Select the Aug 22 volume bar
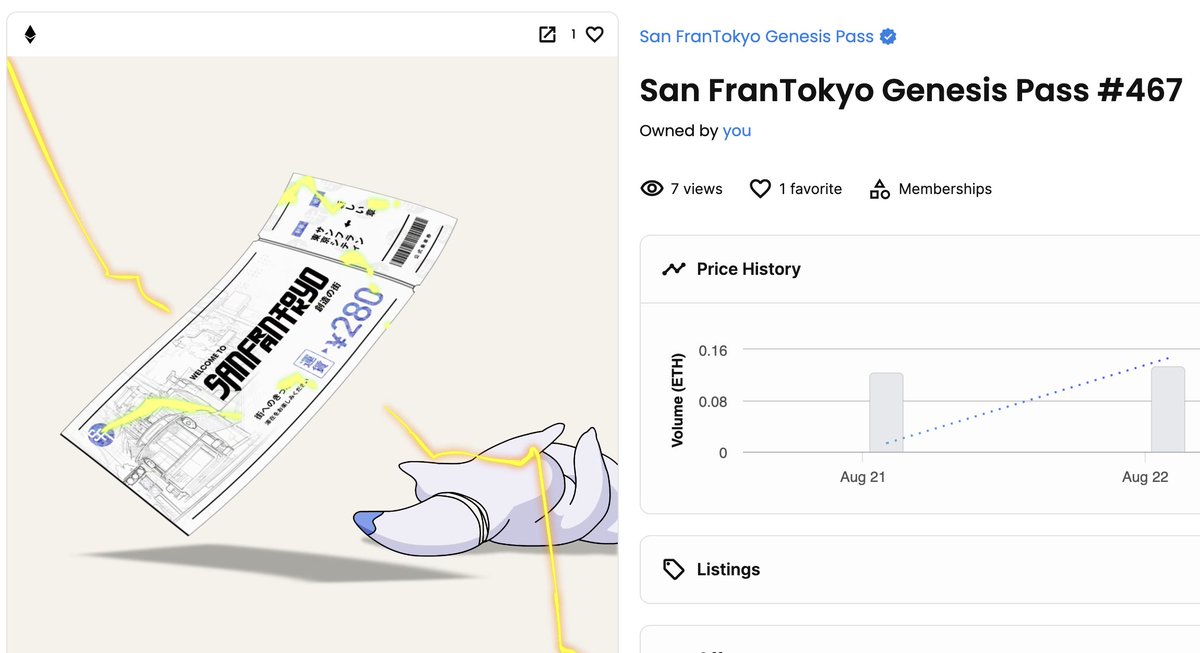The width and height of the screenshot is (1200, 653). (x=1168, y=409)
